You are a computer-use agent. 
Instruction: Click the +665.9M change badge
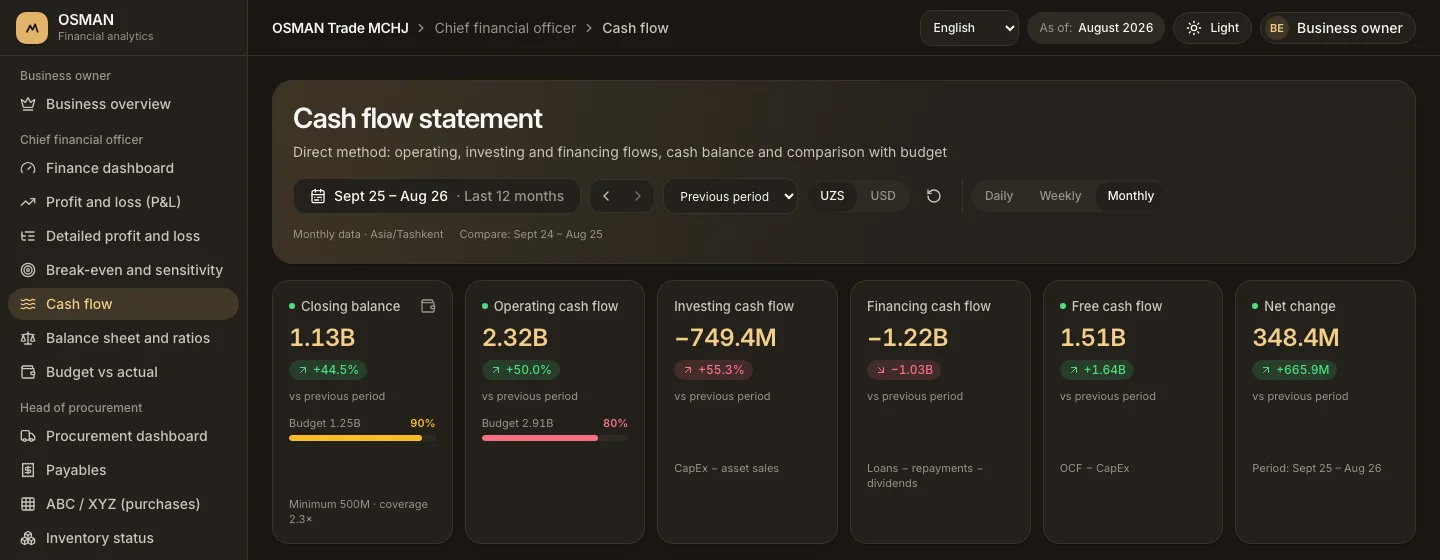click(x=1295, y=370)
